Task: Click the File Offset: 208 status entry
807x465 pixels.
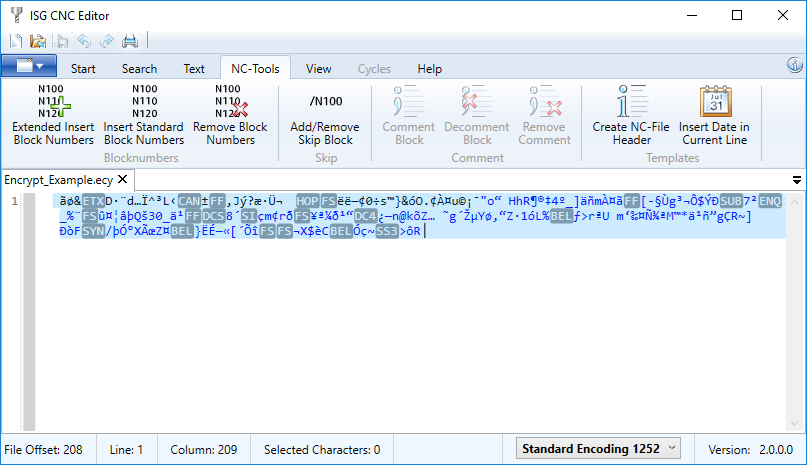Action: 43,450
